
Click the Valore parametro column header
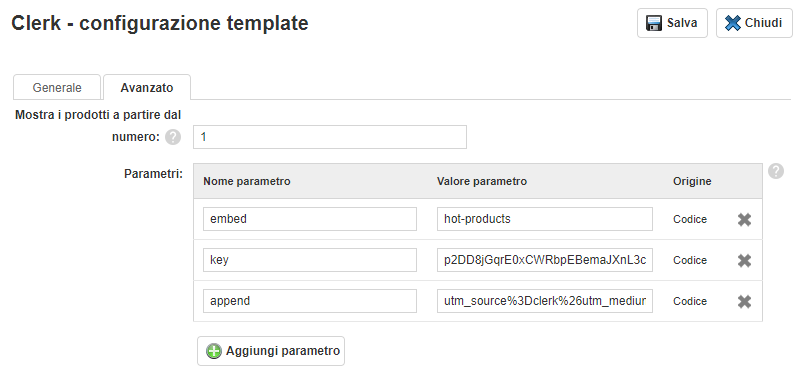click(x=482, y=181)
